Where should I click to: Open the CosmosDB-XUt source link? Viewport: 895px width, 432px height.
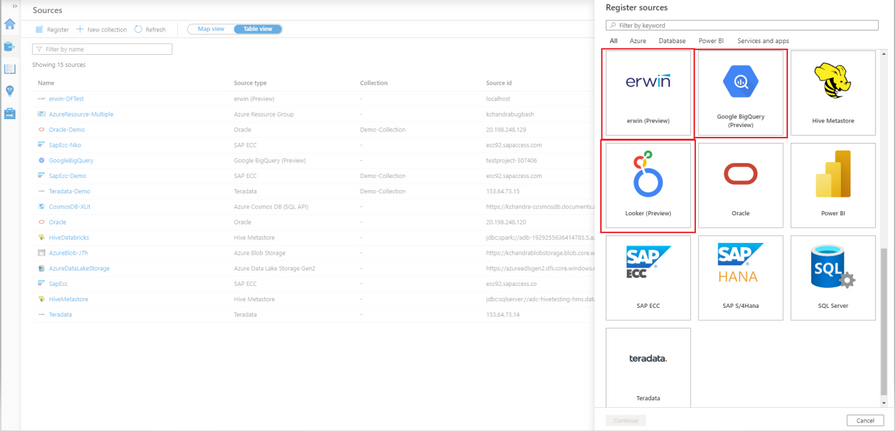click(70, 207)
